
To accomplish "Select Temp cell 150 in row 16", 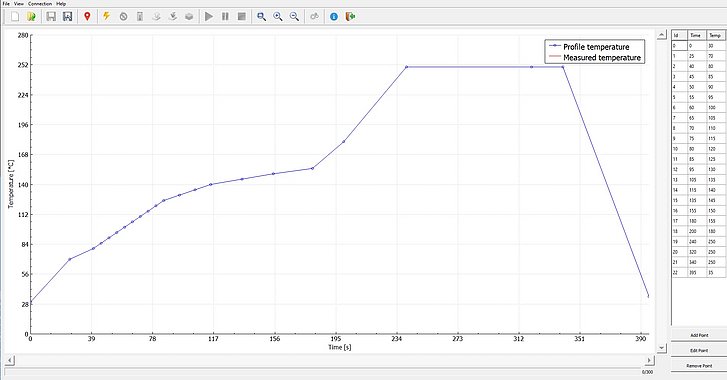I will 715,210.
